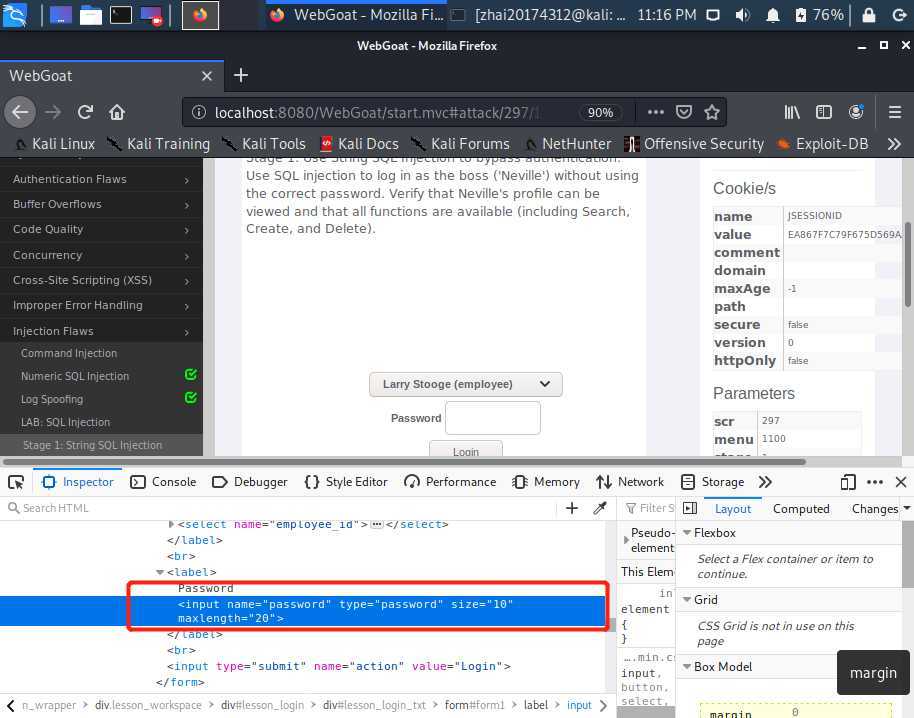Image resolution: width=914 pixels, height=718 pixels.
Task: Open the Firefox Library icon
Action: (x=792, y=112)
